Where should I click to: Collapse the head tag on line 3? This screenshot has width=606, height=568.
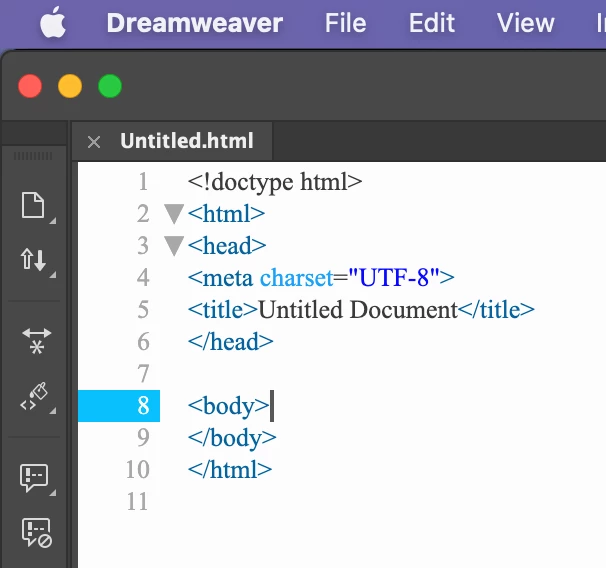pyautogui.click(x=174, y=246)
